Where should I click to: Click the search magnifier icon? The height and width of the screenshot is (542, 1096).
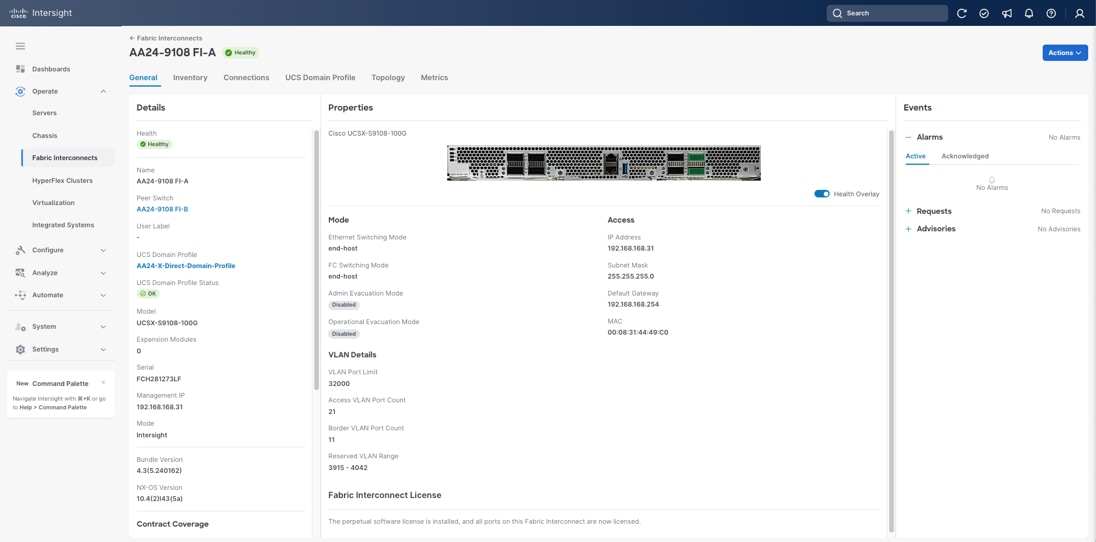[837, 13]
